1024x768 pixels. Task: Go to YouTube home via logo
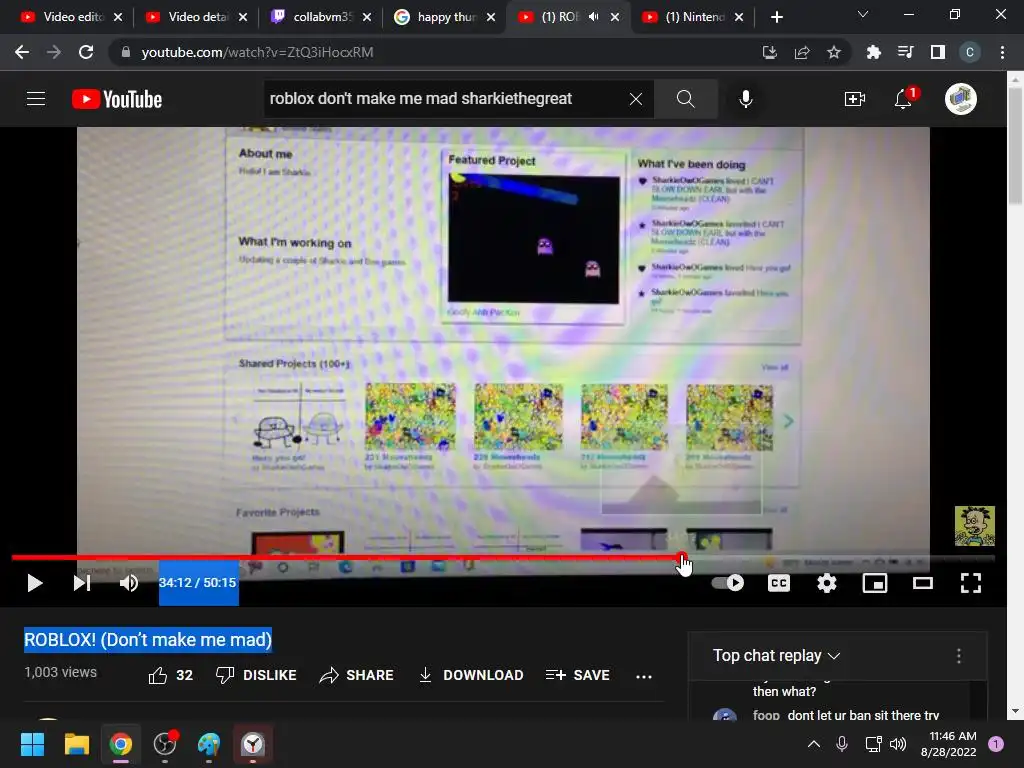117,99
